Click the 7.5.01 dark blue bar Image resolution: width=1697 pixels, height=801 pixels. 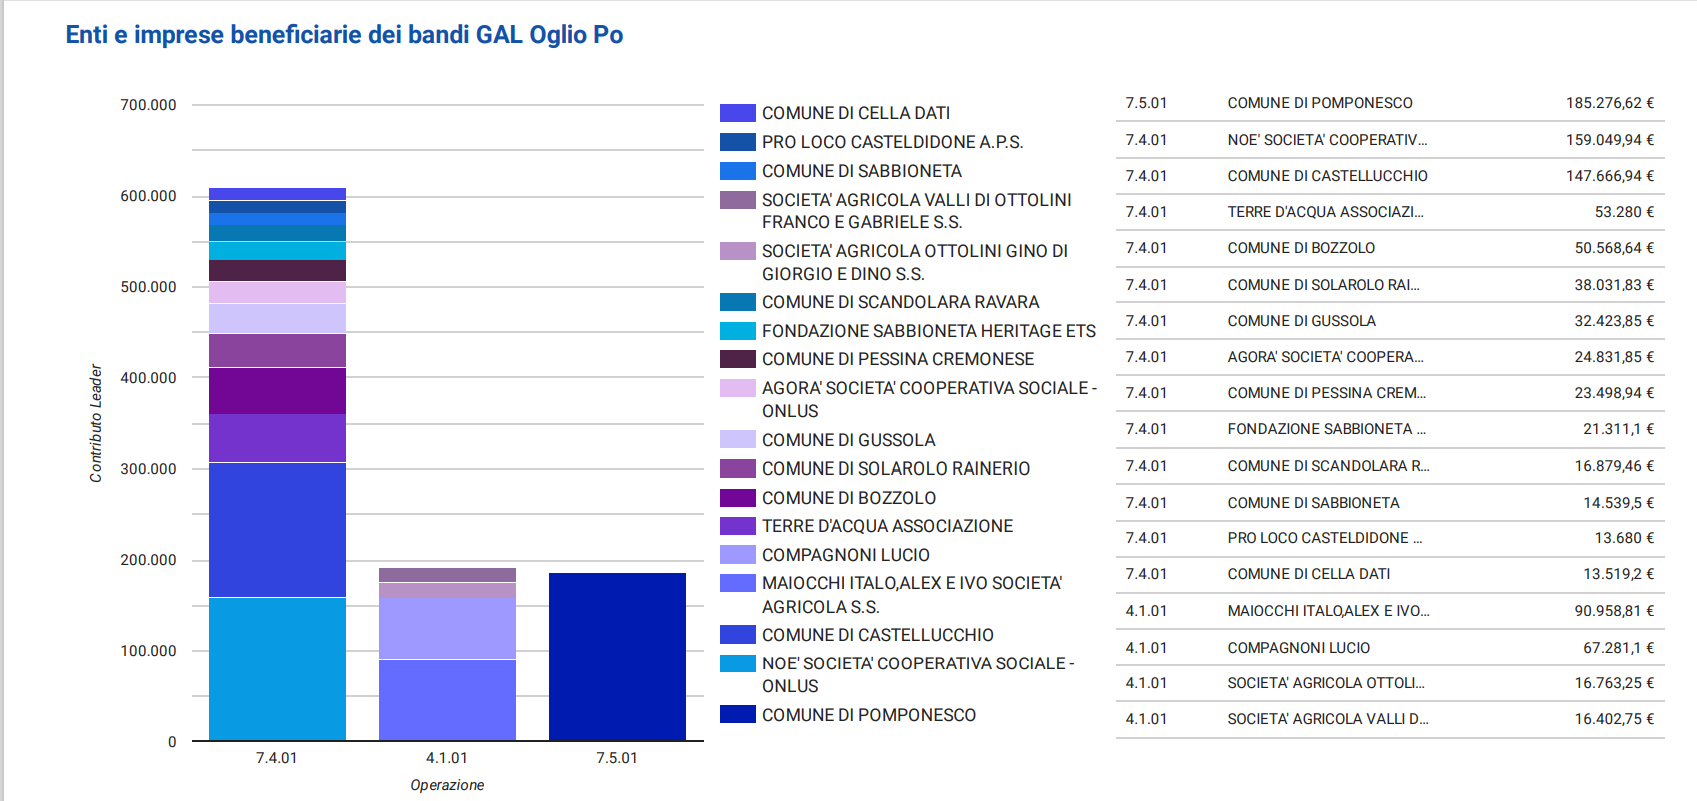tap(617, 656)
